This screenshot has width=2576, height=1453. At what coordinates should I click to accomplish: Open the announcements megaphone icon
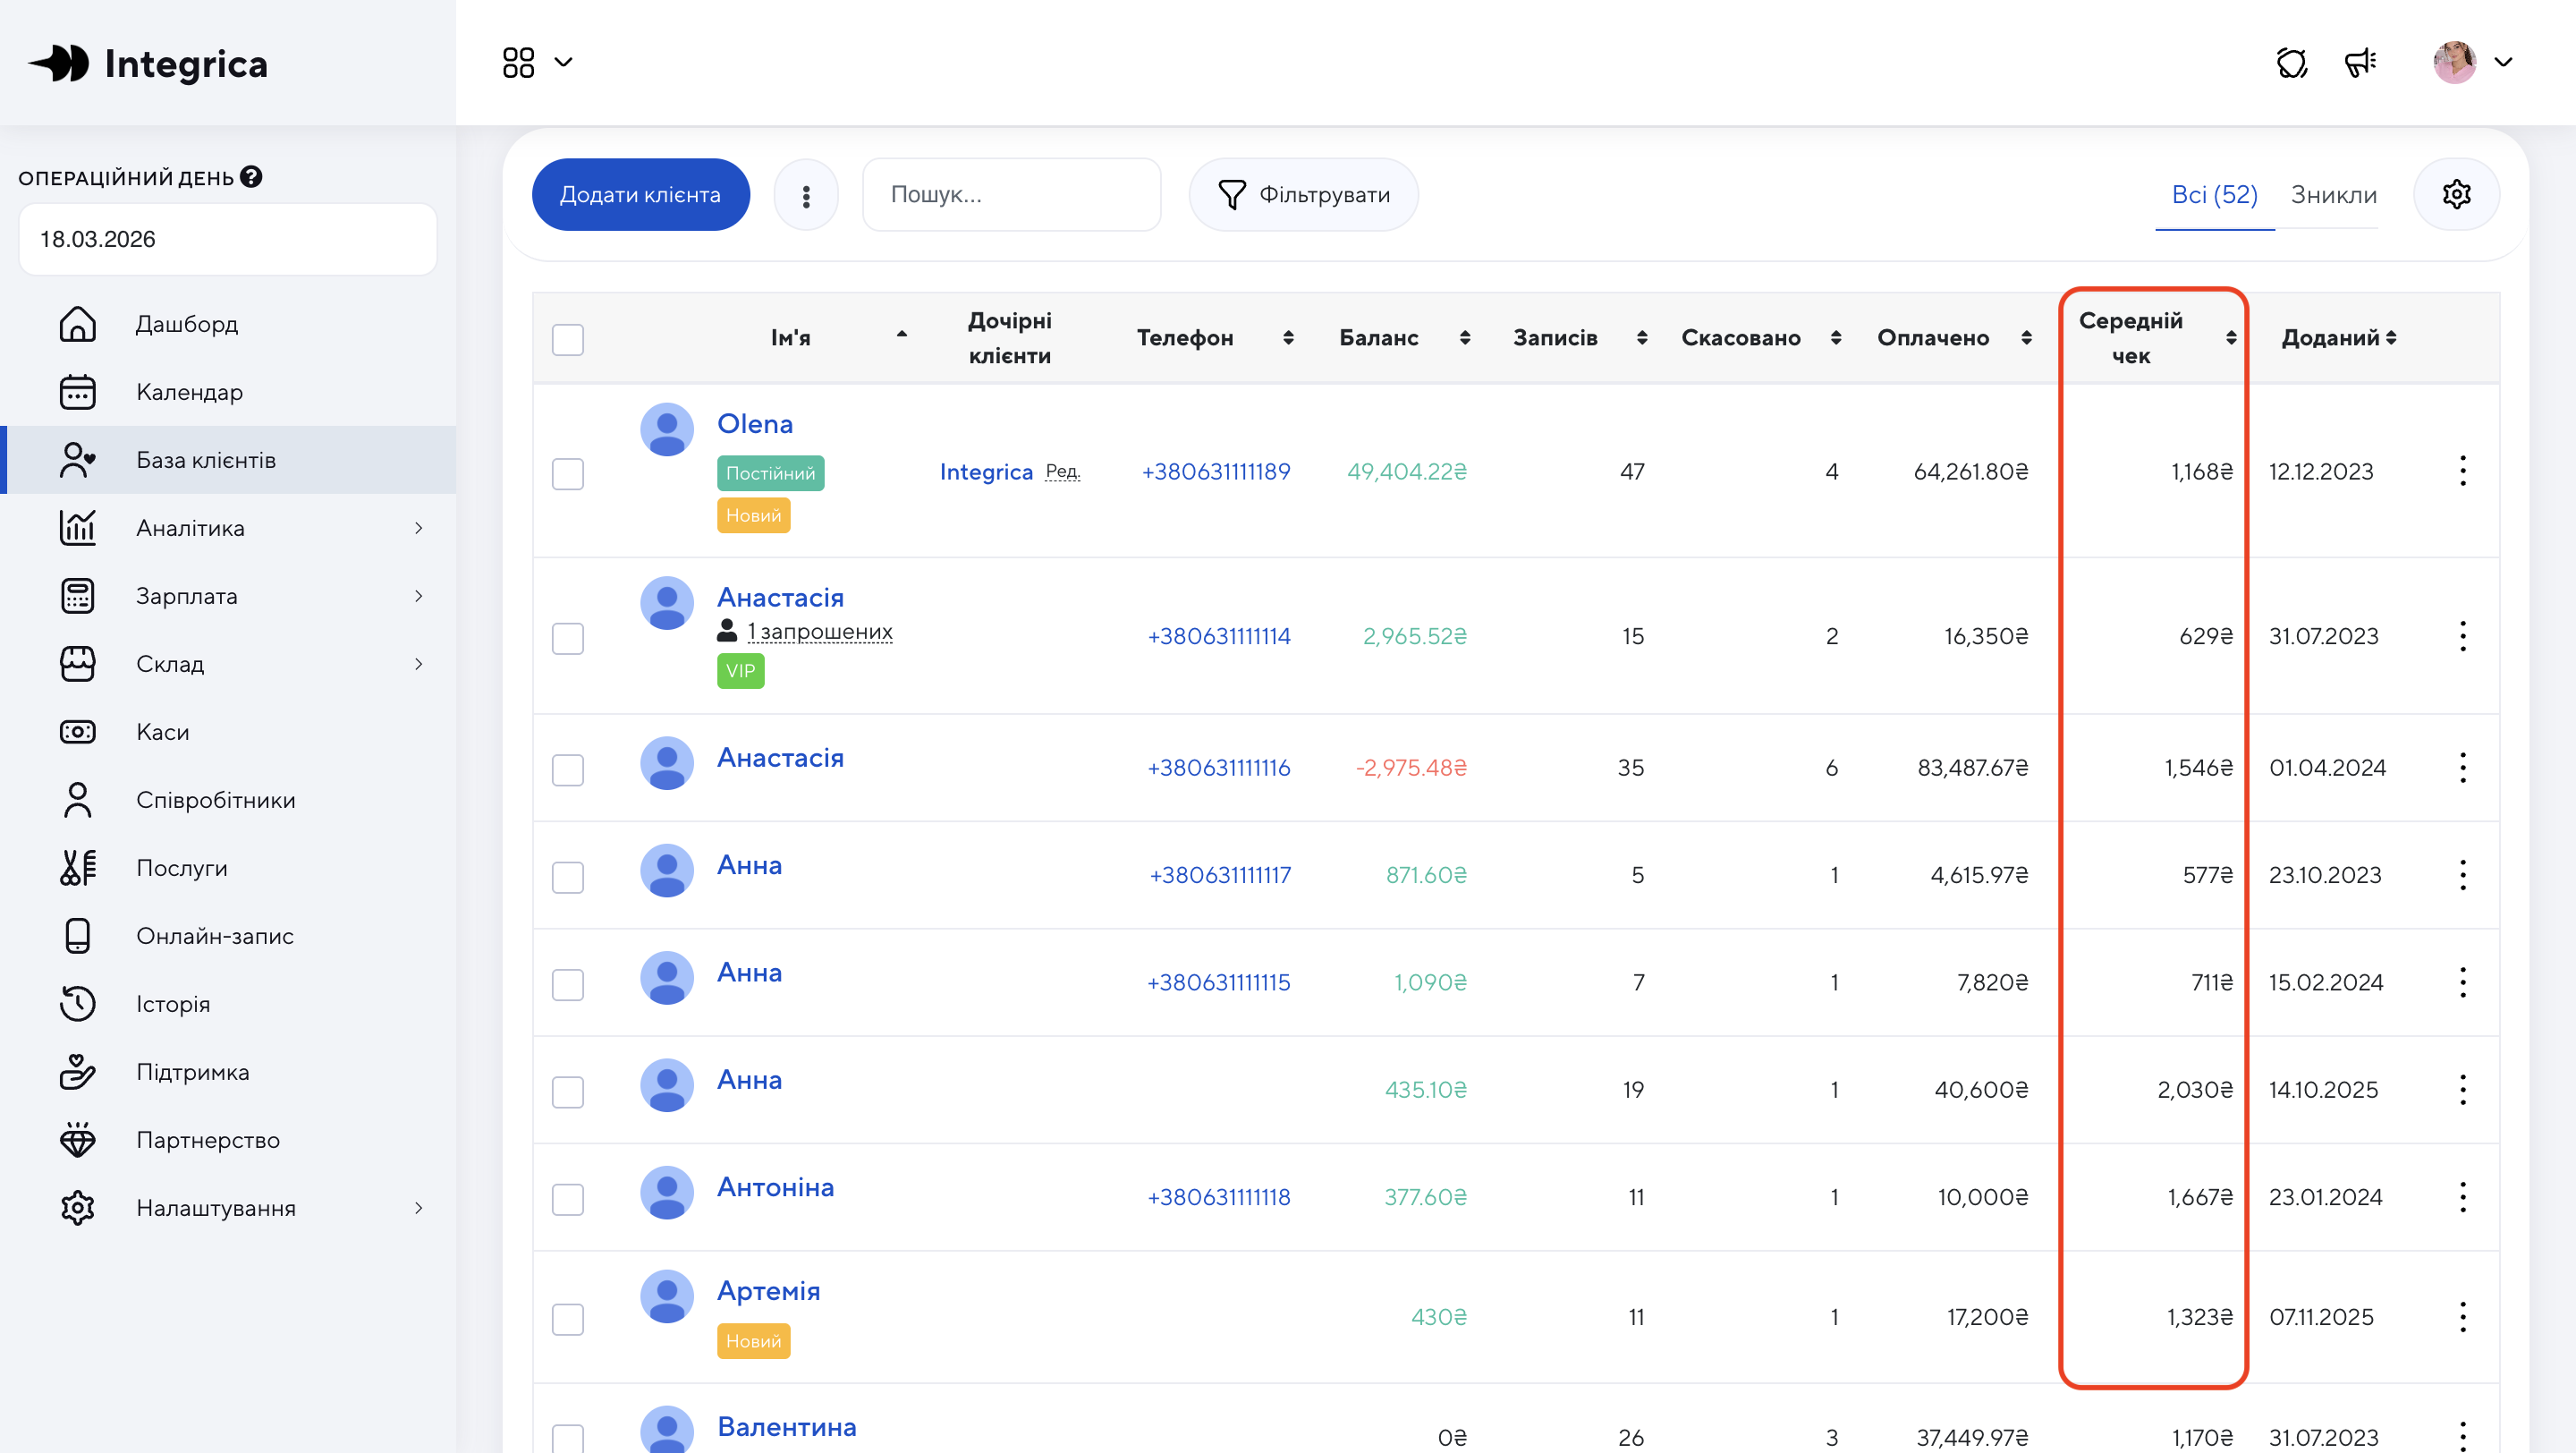(x=2360, y=63)
